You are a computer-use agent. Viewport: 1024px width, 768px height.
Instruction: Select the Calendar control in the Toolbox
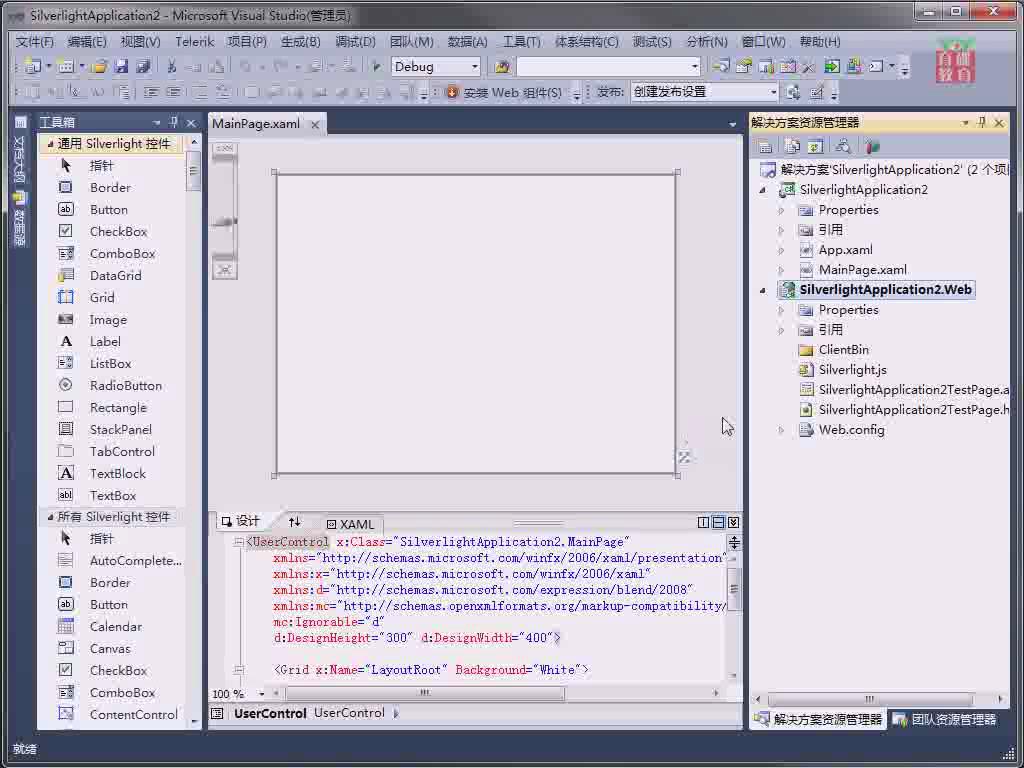click(x=115, y=626)
